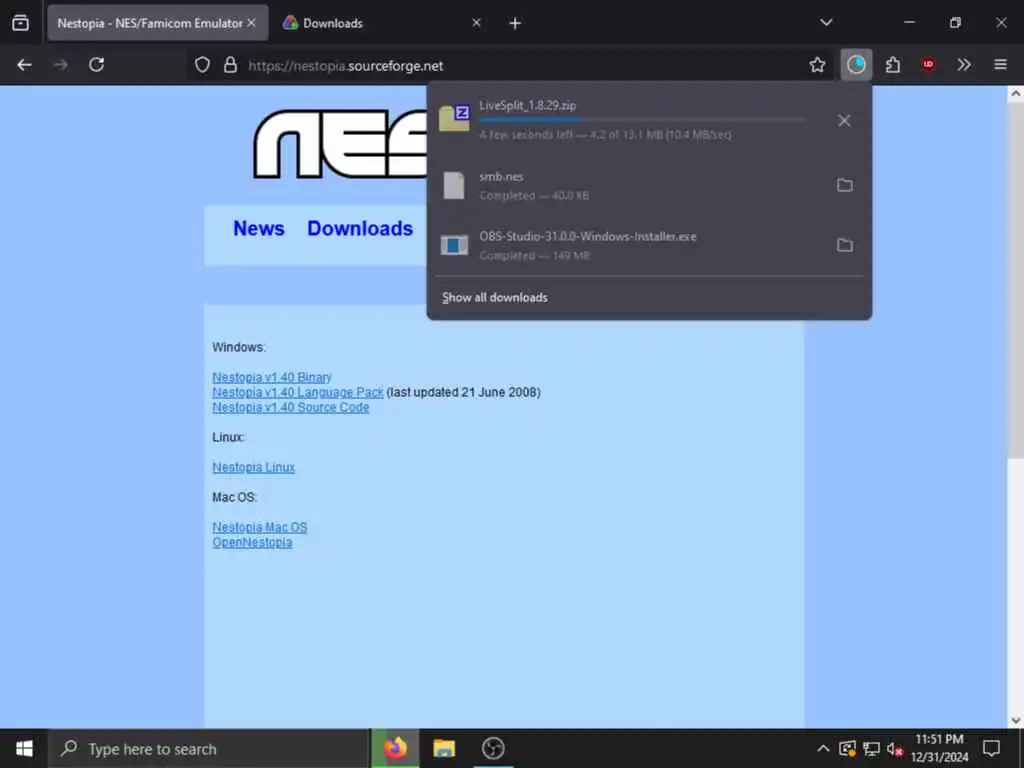Click the forward navigation arrow
The width and height of the screenshot is (1024, 768).
[x=60, y=65]
